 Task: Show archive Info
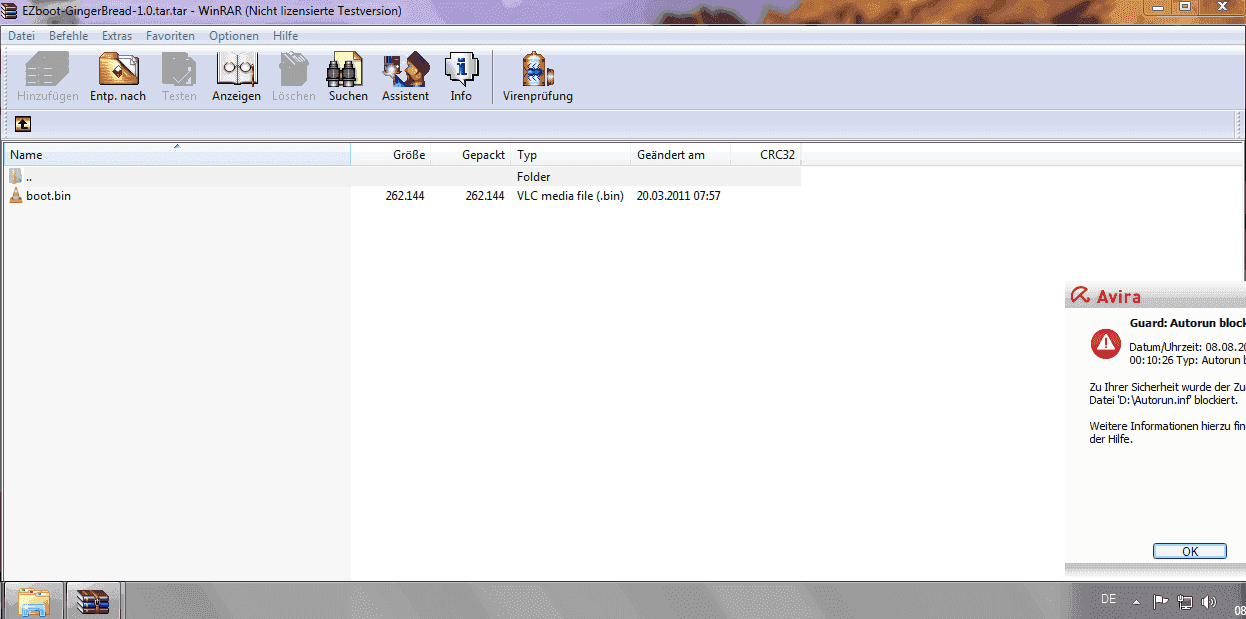click(x=461, y=78)
